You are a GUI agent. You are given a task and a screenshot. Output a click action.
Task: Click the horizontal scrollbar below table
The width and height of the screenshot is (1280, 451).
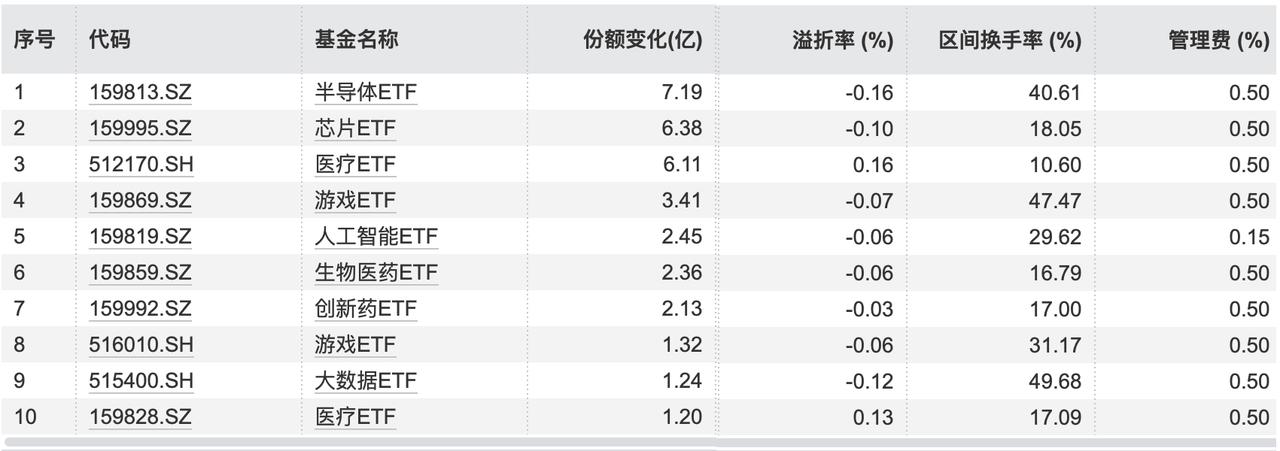[x=640, y=442]
